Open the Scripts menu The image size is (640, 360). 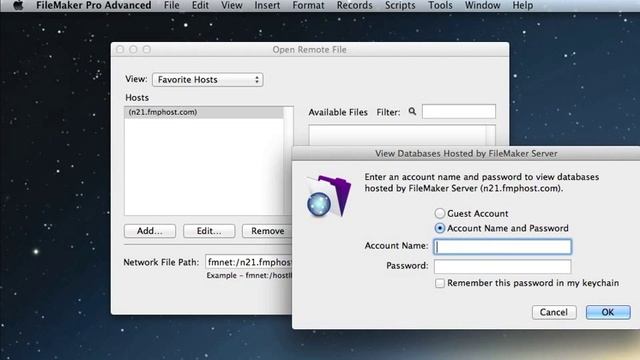click(x=400, y=5)
